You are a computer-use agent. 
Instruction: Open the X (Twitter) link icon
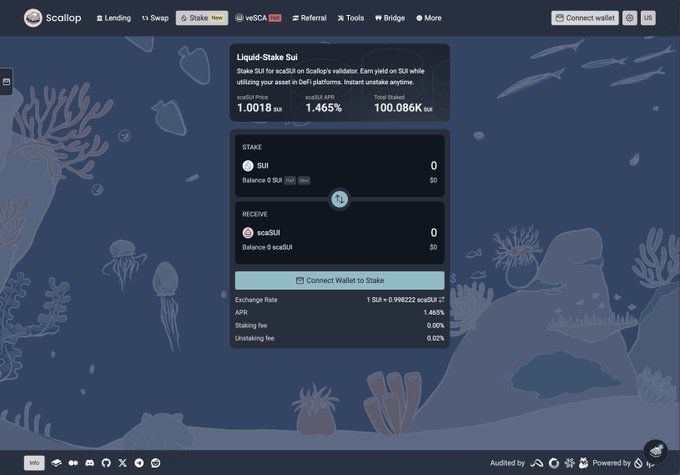pos(122,463)
